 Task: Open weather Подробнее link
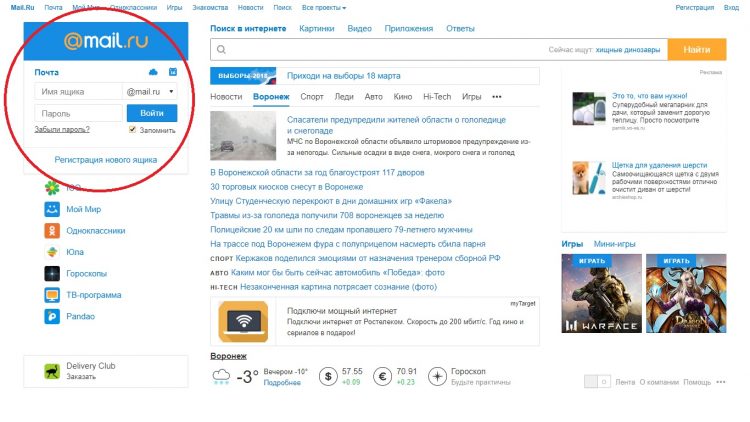[282, 383]
